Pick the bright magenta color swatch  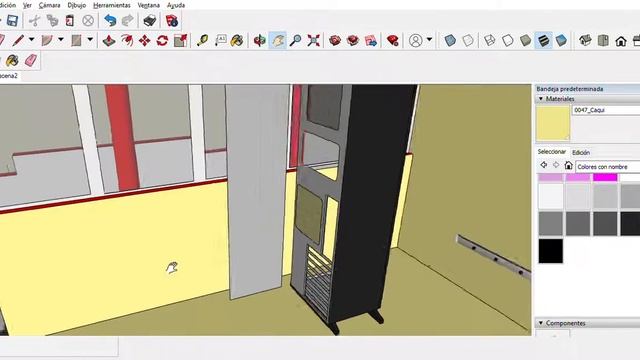(605, 178)
